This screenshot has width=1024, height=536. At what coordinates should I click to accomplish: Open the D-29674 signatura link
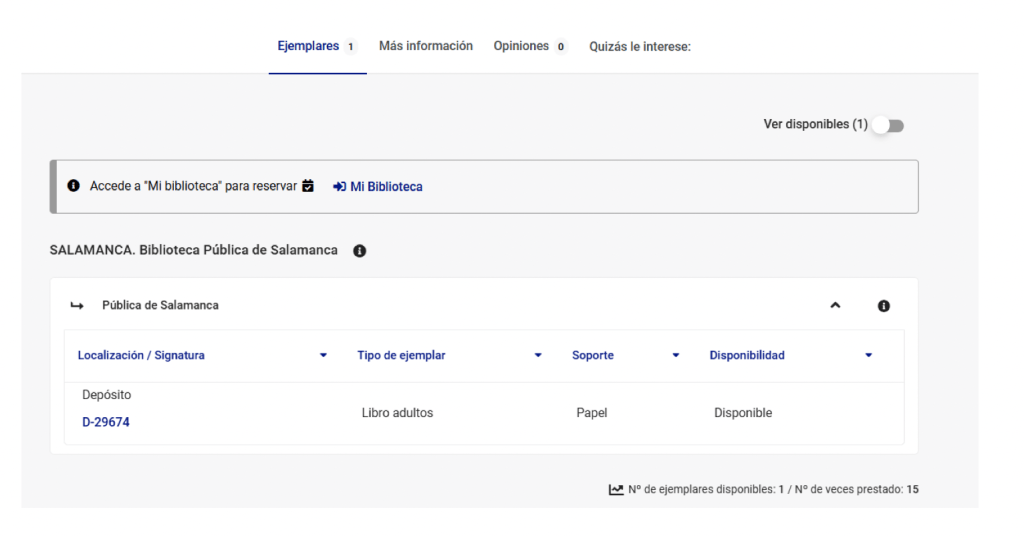[x=106, y=422]
